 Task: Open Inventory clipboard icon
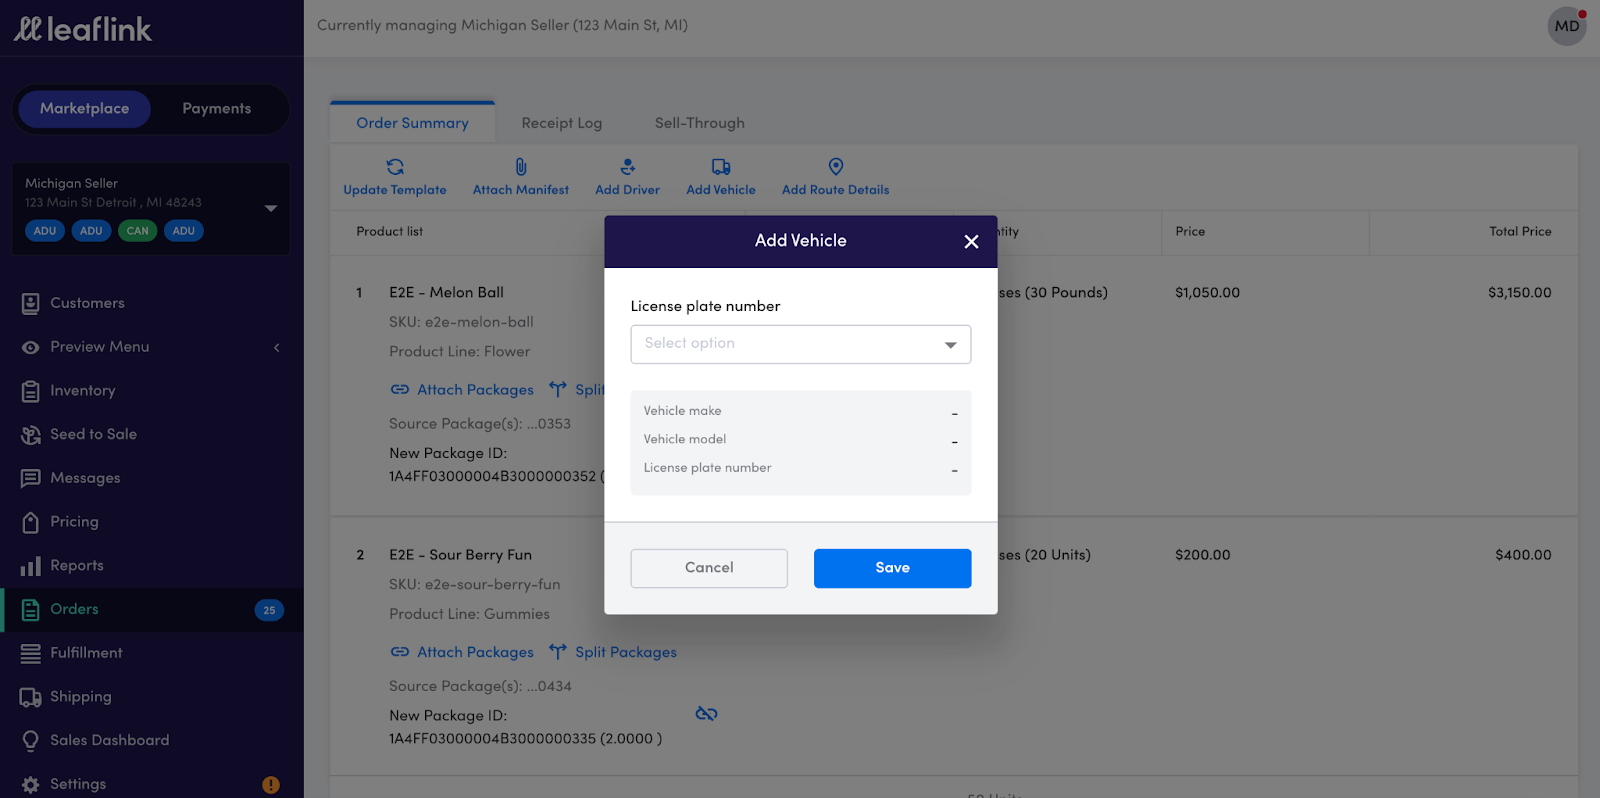click(31, 391)
